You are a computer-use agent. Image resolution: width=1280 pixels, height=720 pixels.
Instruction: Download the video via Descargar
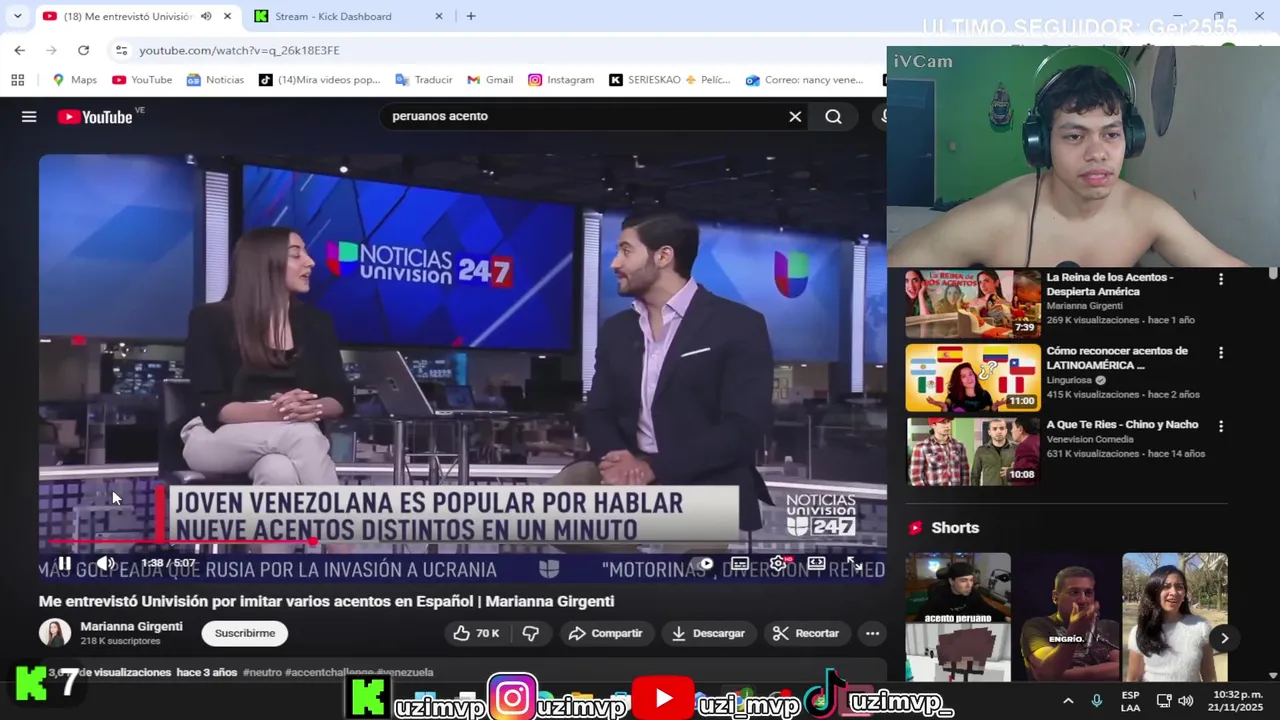pos(708,633)
